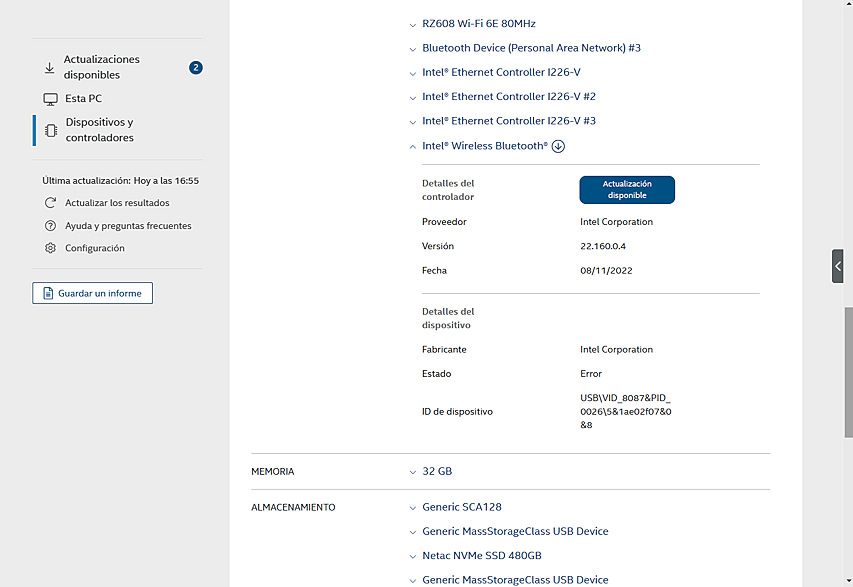Click the Estado value Error
This screenshot has width=853, height=587.
pyautogui.click(x=591, y=374)
